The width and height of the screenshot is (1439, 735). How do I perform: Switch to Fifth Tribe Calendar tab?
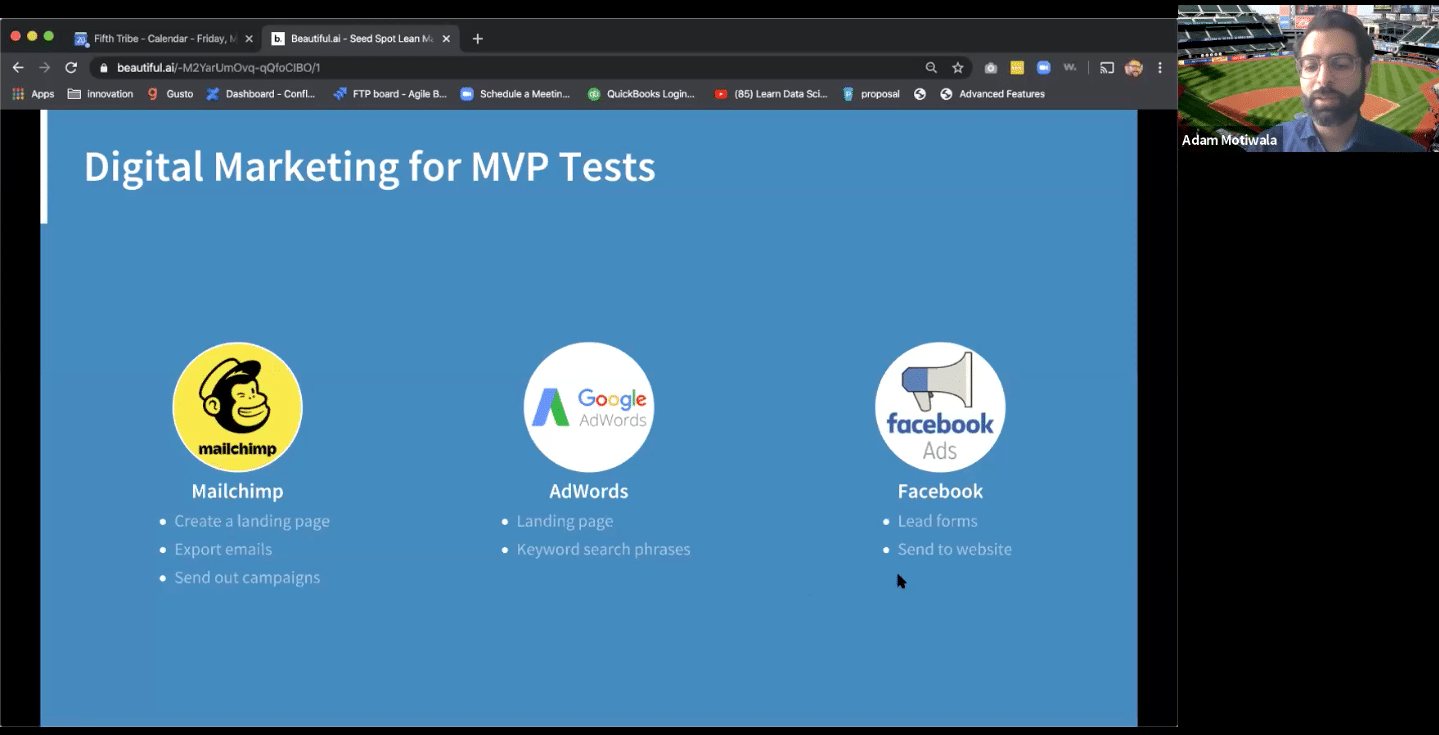tap(163, 39)
